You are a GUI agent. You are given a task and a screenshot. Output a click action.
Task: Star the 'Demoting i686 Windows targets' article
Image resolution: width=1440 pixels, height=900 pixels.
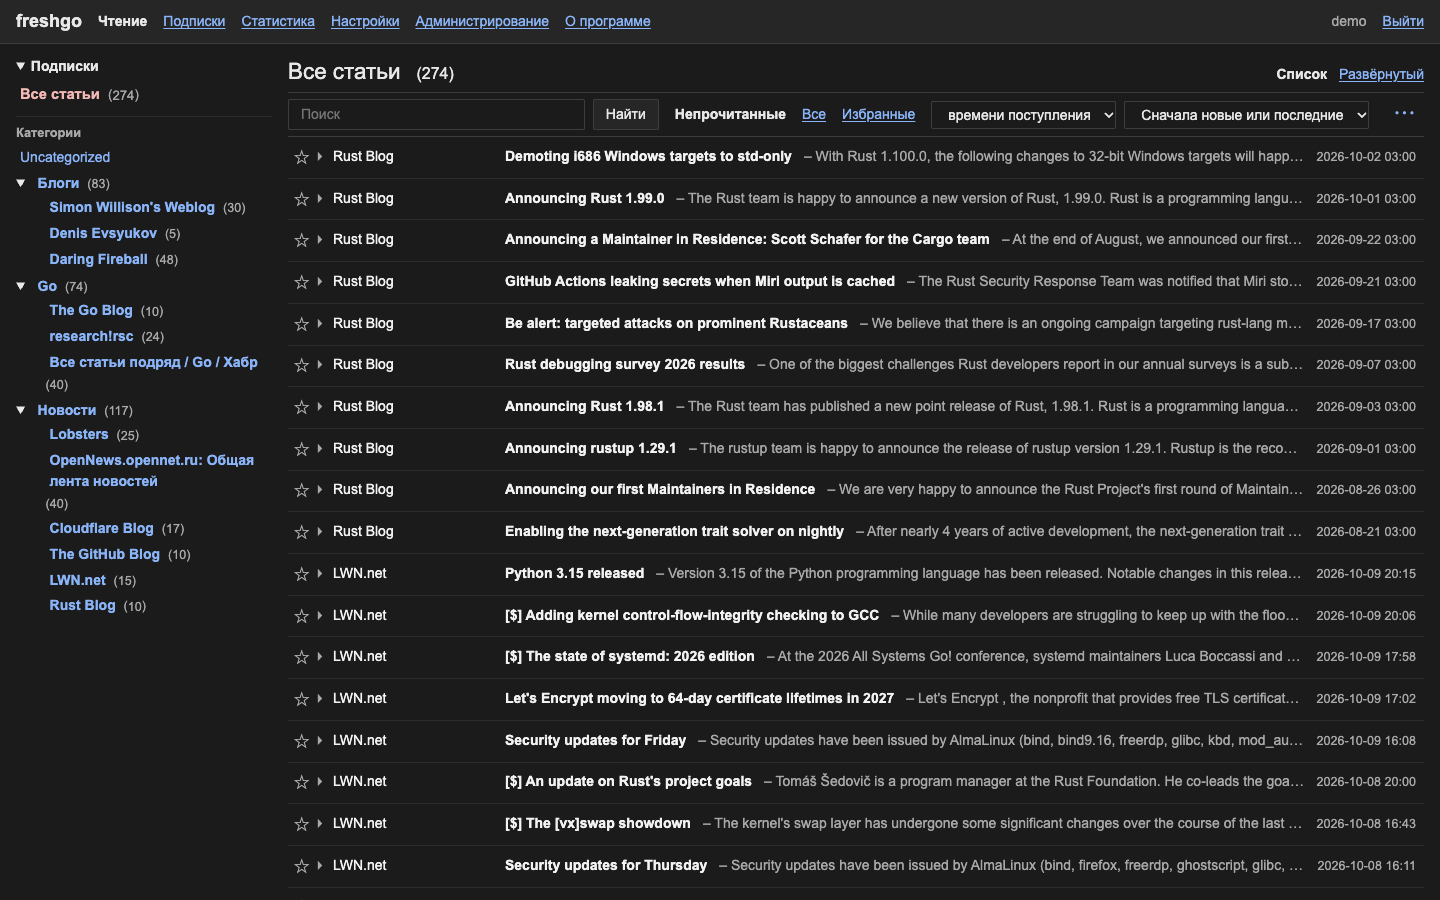tap(301, 157)
